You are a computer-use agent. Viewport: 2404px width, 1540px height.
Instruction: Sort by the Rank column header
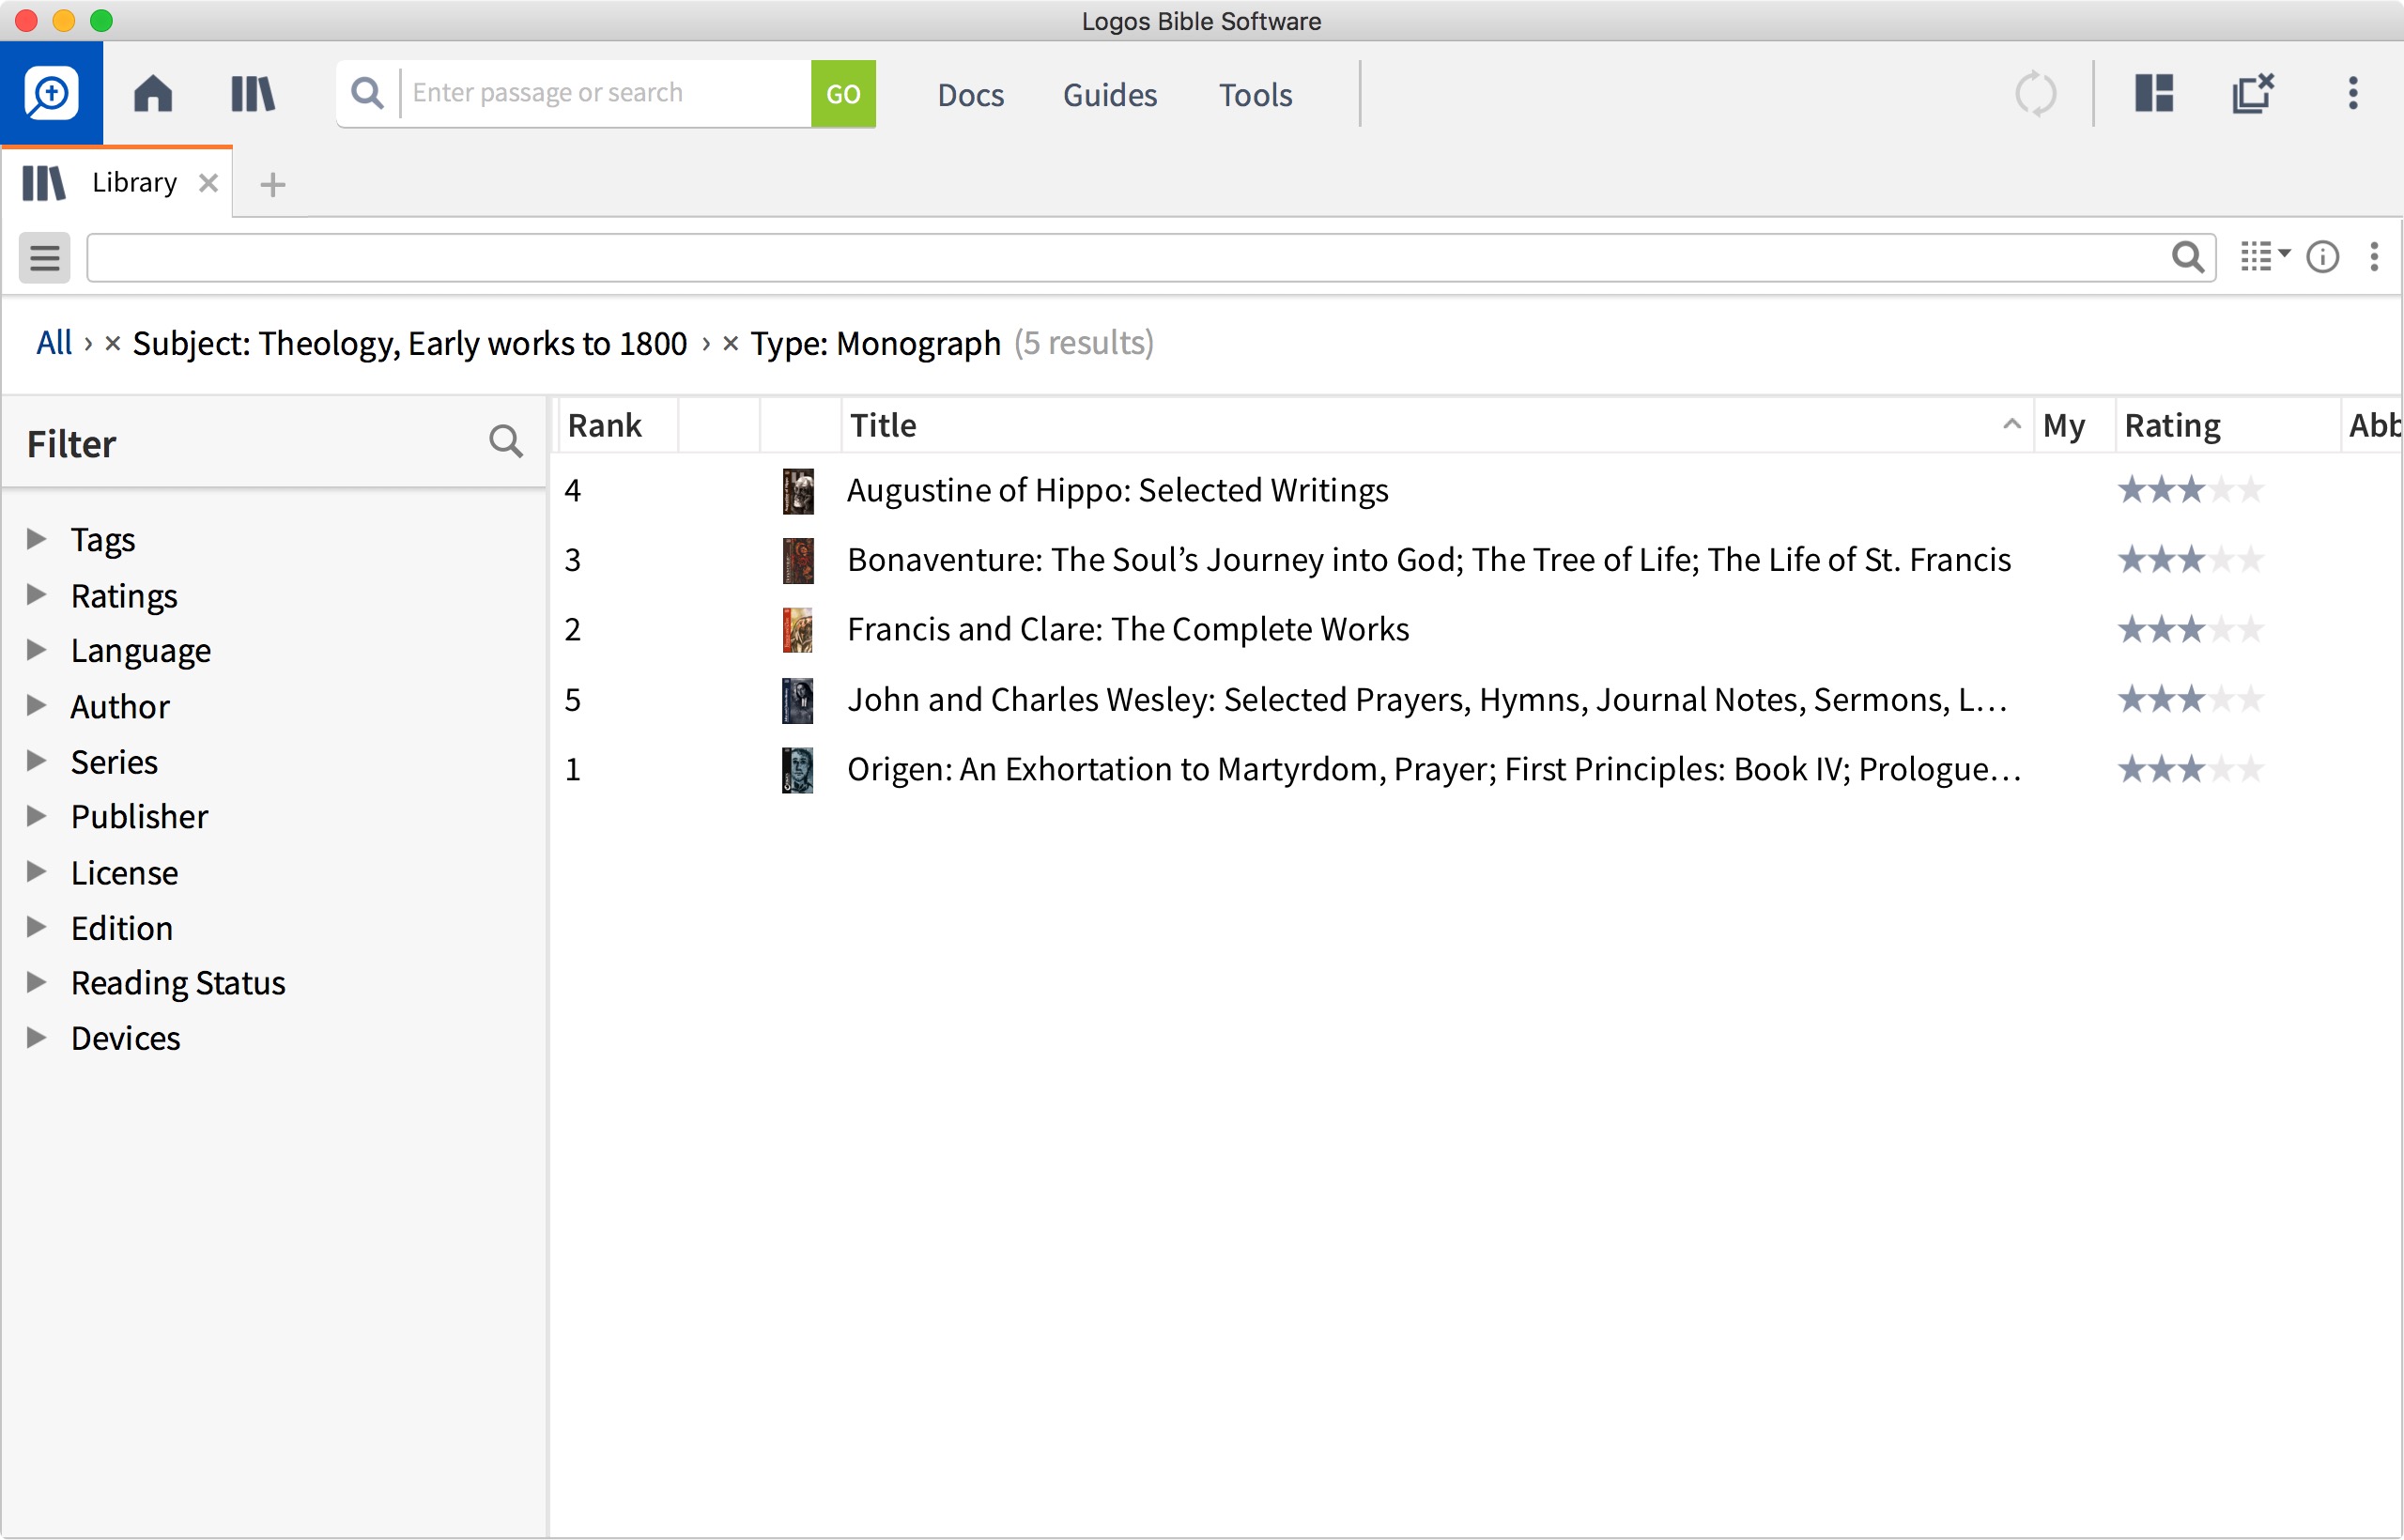[617, 426]
